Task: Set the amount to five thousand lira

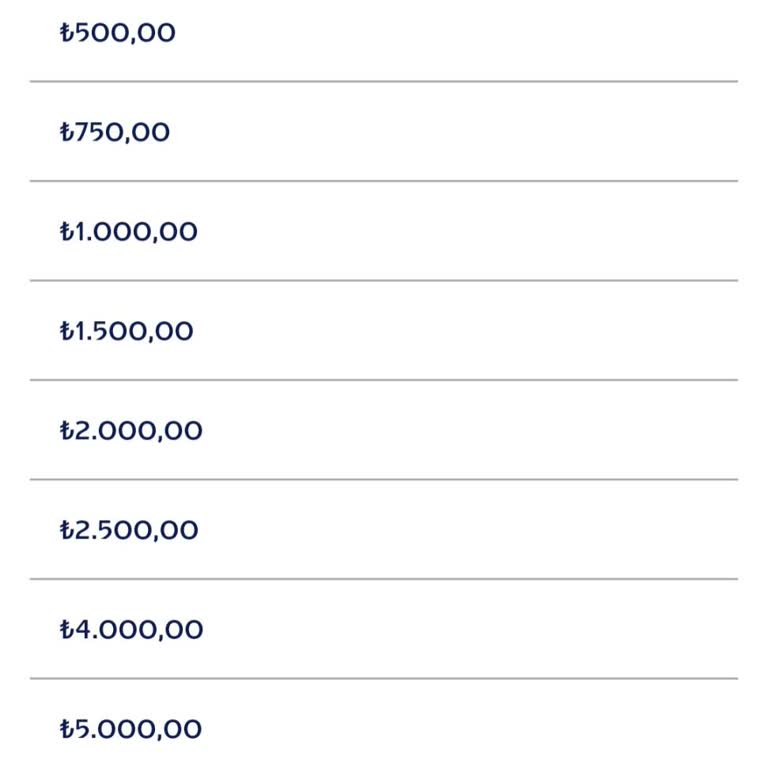Action: pos(131,729)
